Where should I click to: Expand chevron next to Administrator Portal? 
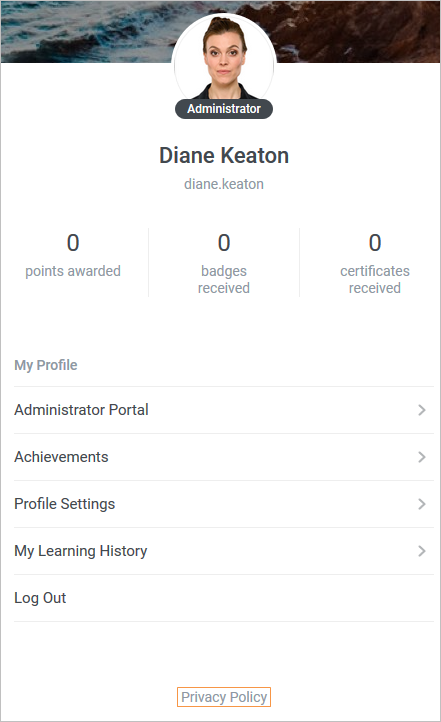(x=422, y=410)
